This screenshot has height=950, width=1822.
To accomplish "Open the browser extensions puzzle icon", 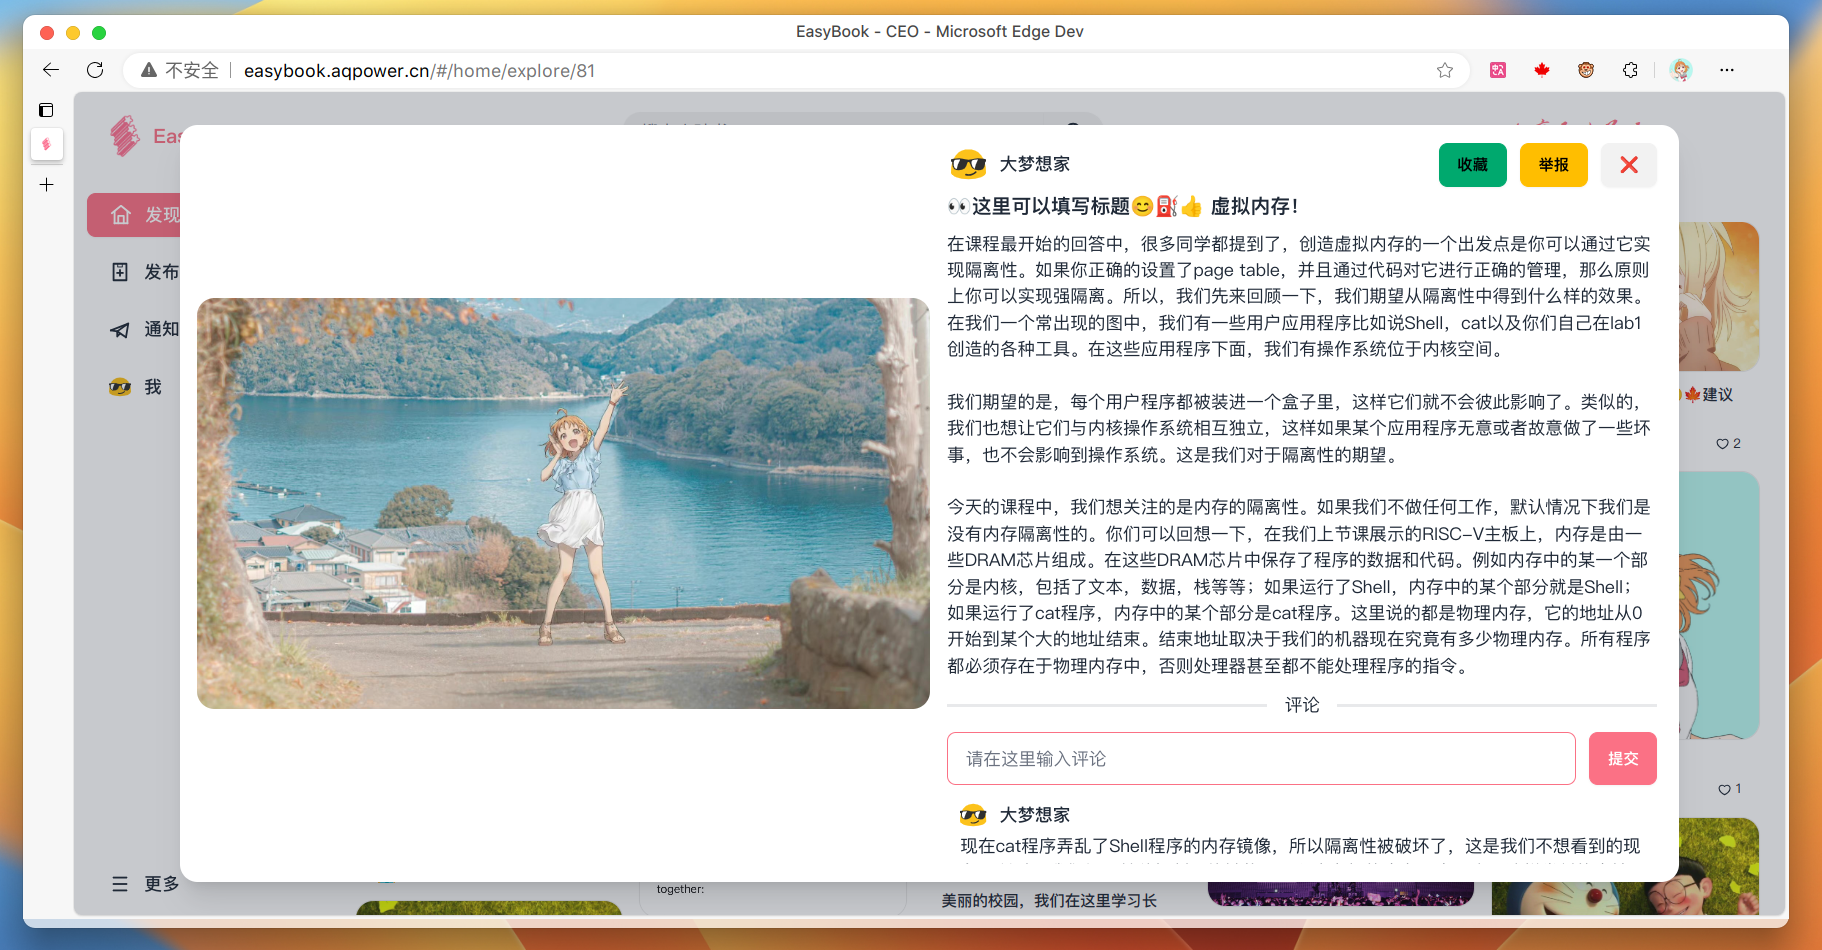I will [x=1630, y=70].
